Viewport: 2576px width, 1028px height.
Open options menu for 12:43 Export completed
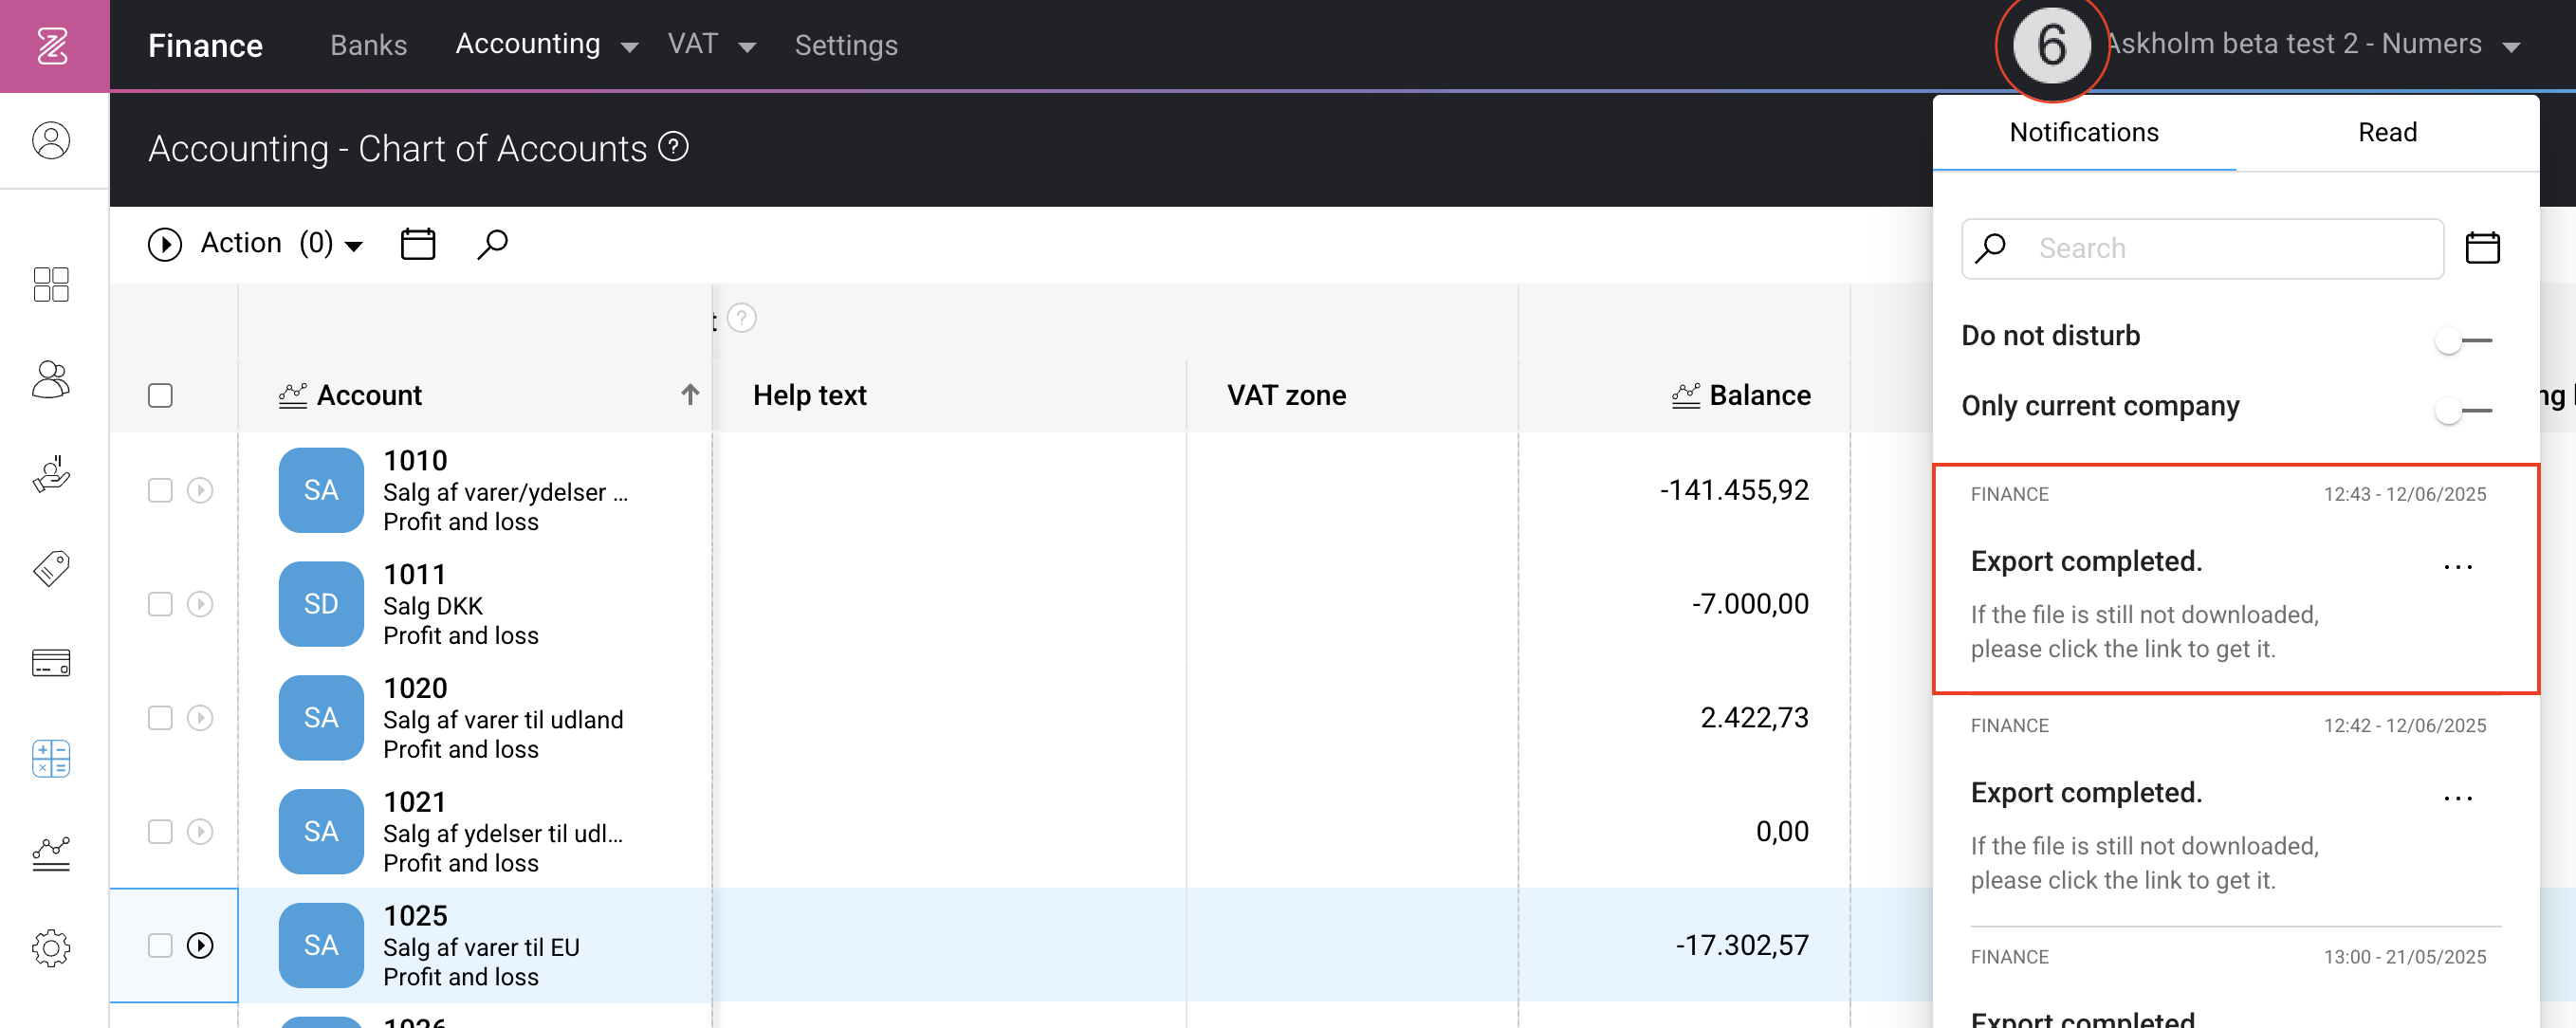[x=2457, y=567]
